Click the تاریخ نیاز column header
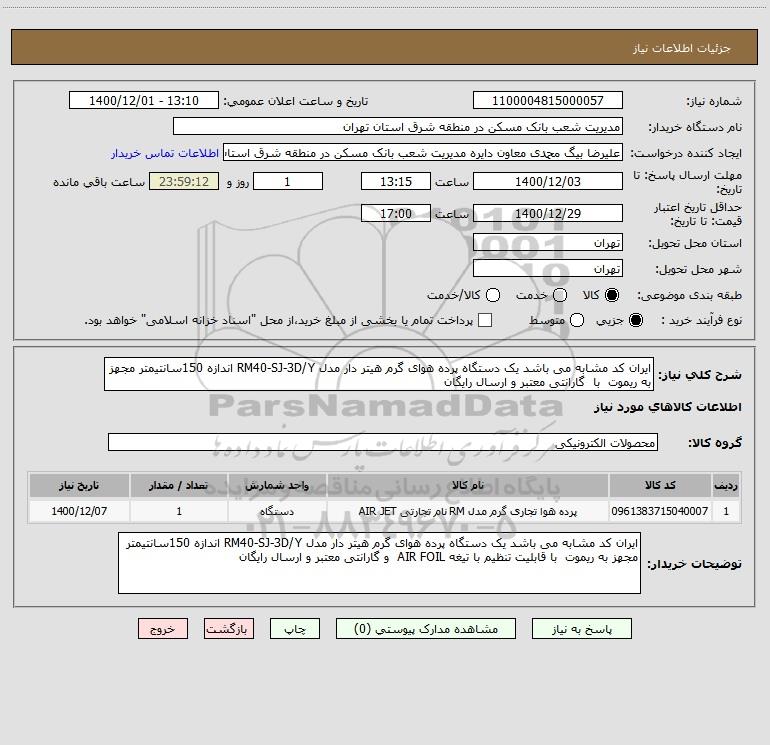The height and width of the screenshot is (745, 770). [x=79, y=485]
